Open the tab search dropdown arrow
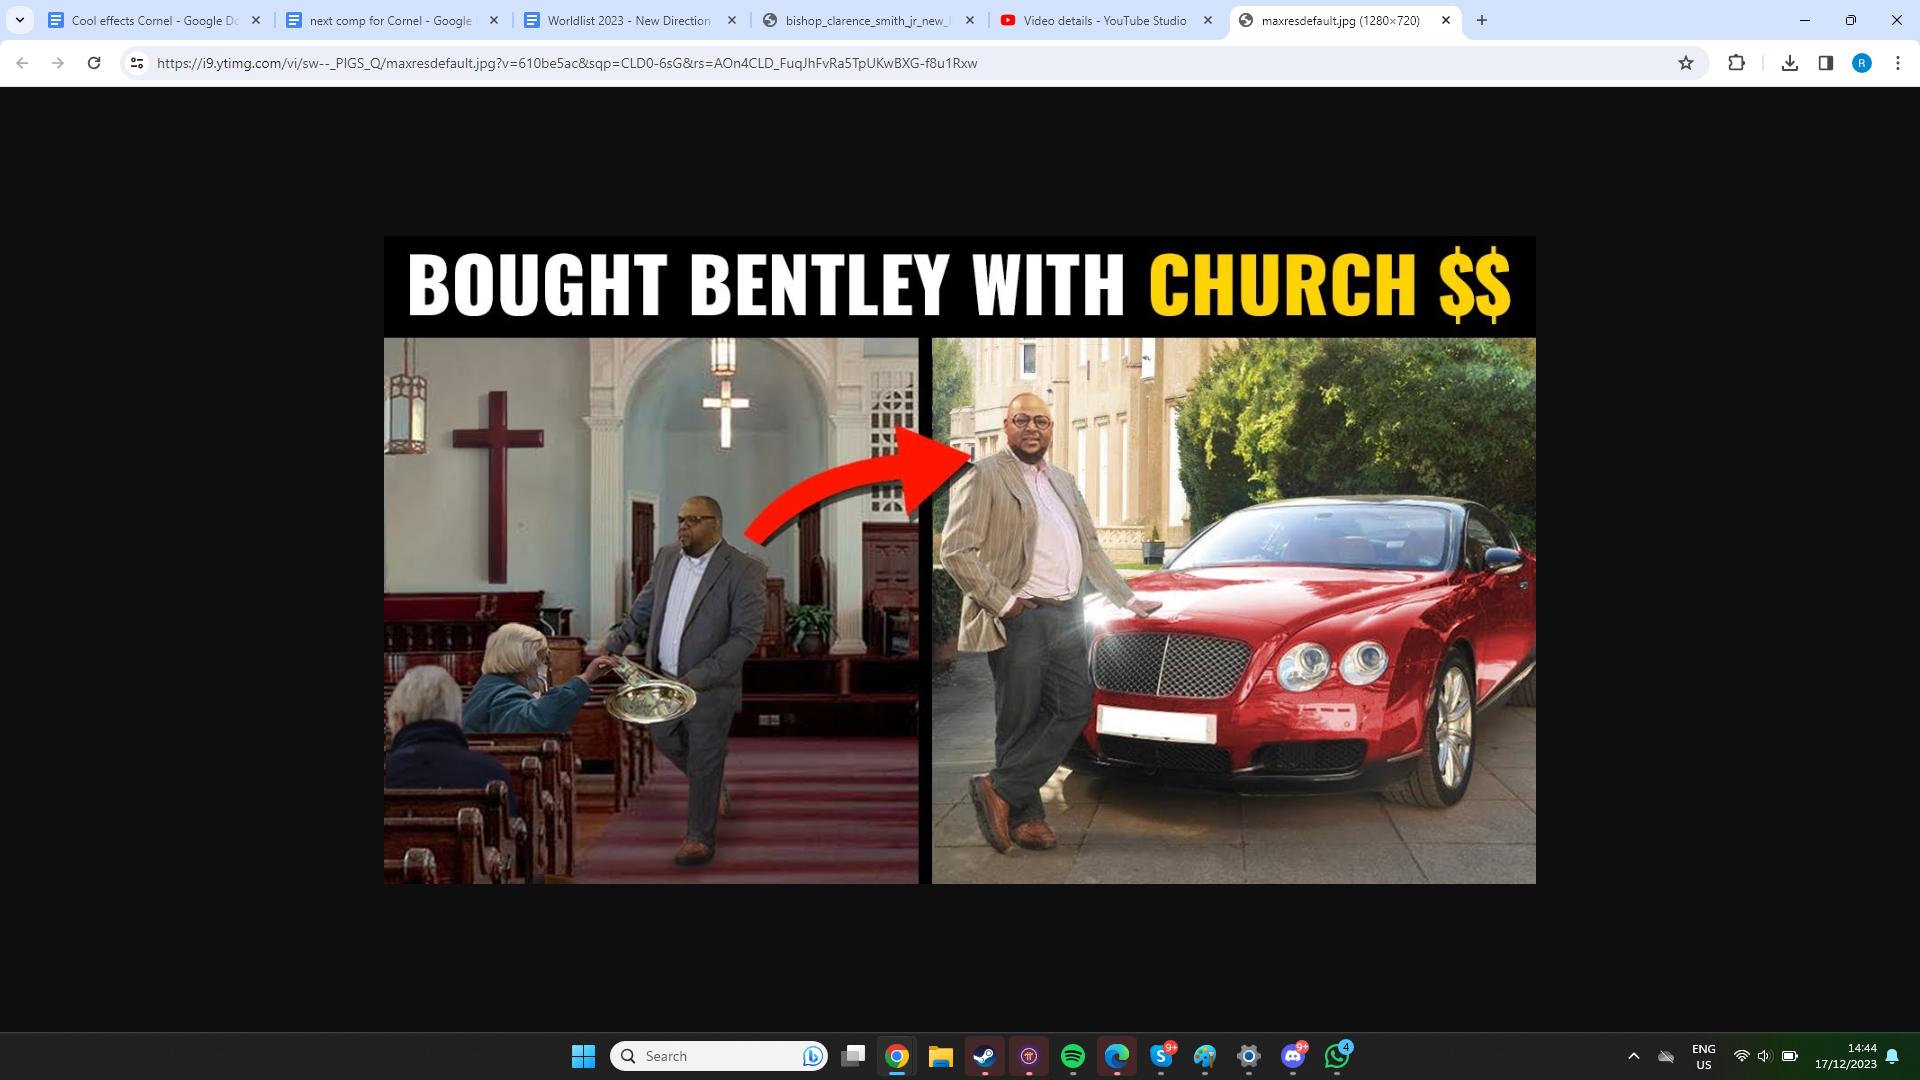 tap(20, 20)
